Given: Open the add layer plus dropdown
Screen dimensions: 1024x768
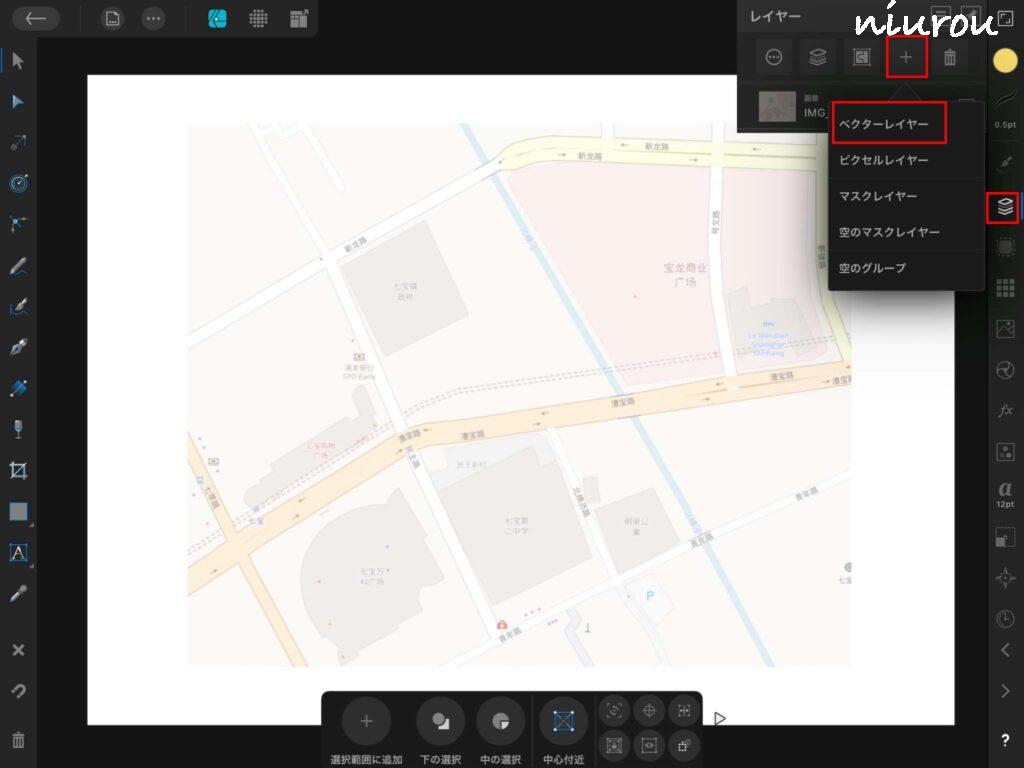Looking at the screenshot, I should click(x=906, y=58).
